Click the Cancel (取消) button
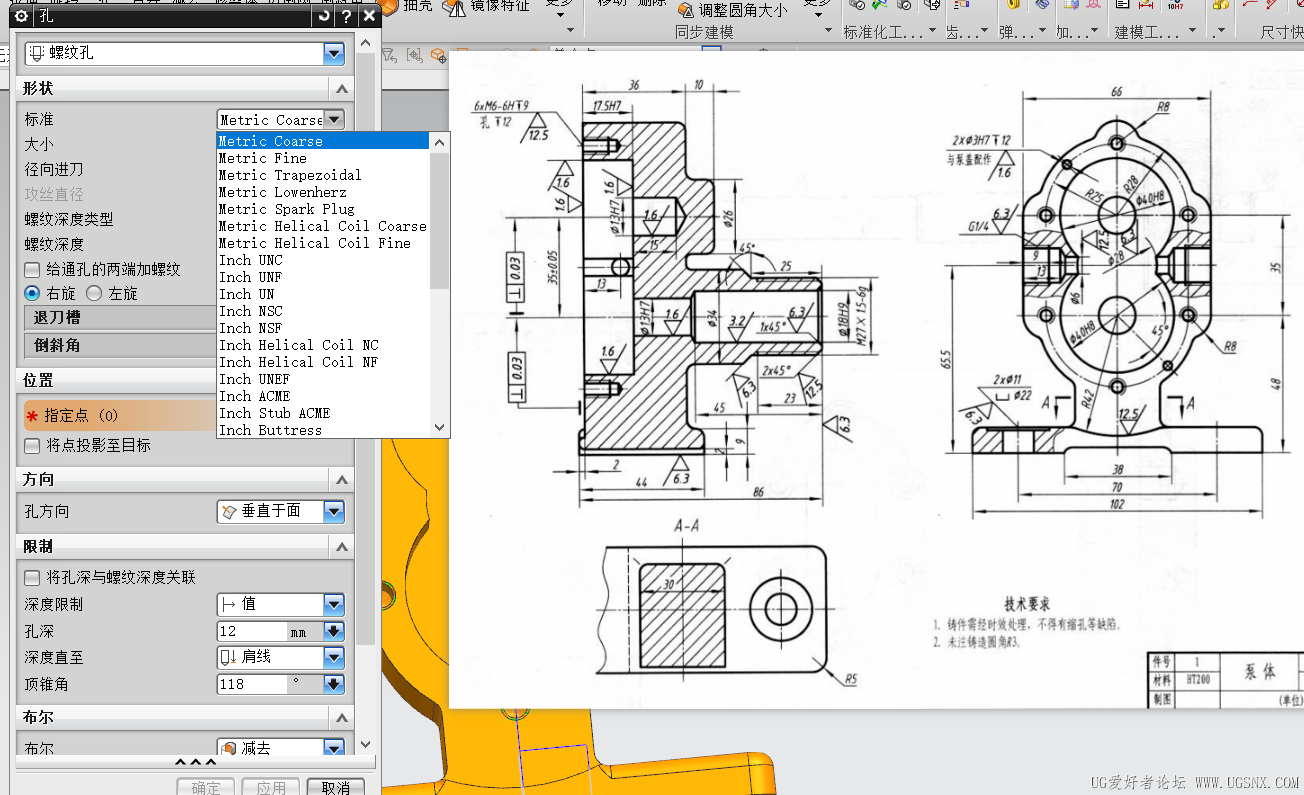 [x=335, y=788]
